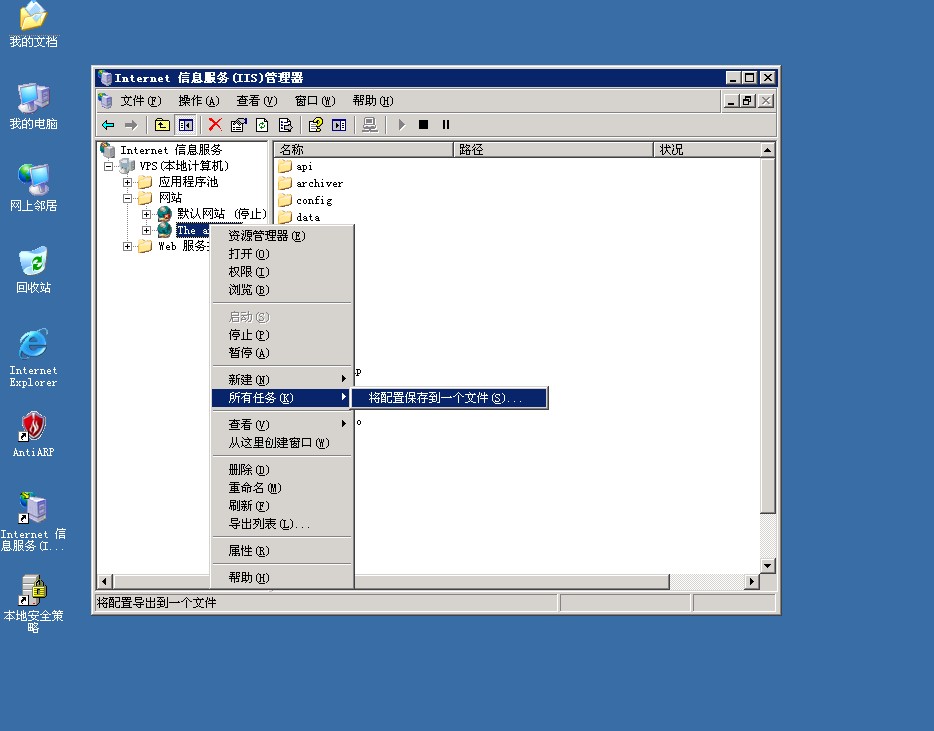
Task: Sort list by 状况 column header
Action: pyautogui.click(x=708, y=150)
